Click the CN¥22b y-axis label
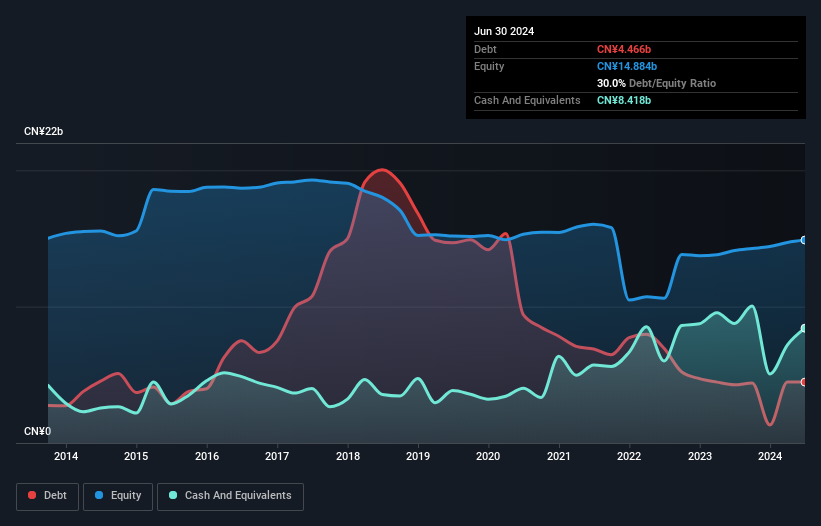 [43, 131]
